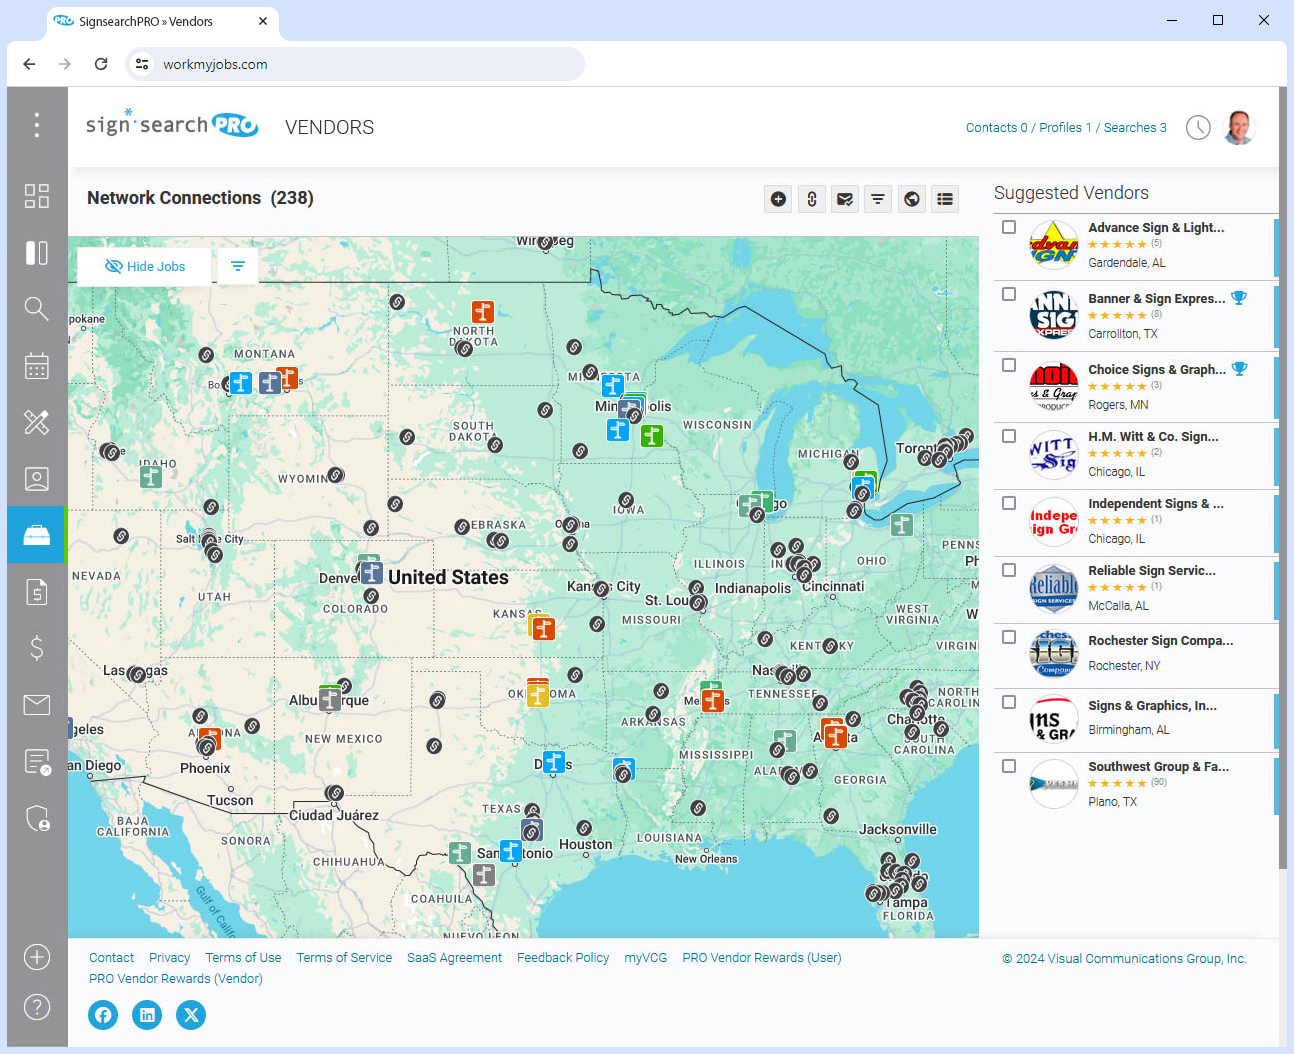Click the H.M. Witt & Co. logo thumbnail
Screen dimensions: 1294x1054
pos(1054,454)
